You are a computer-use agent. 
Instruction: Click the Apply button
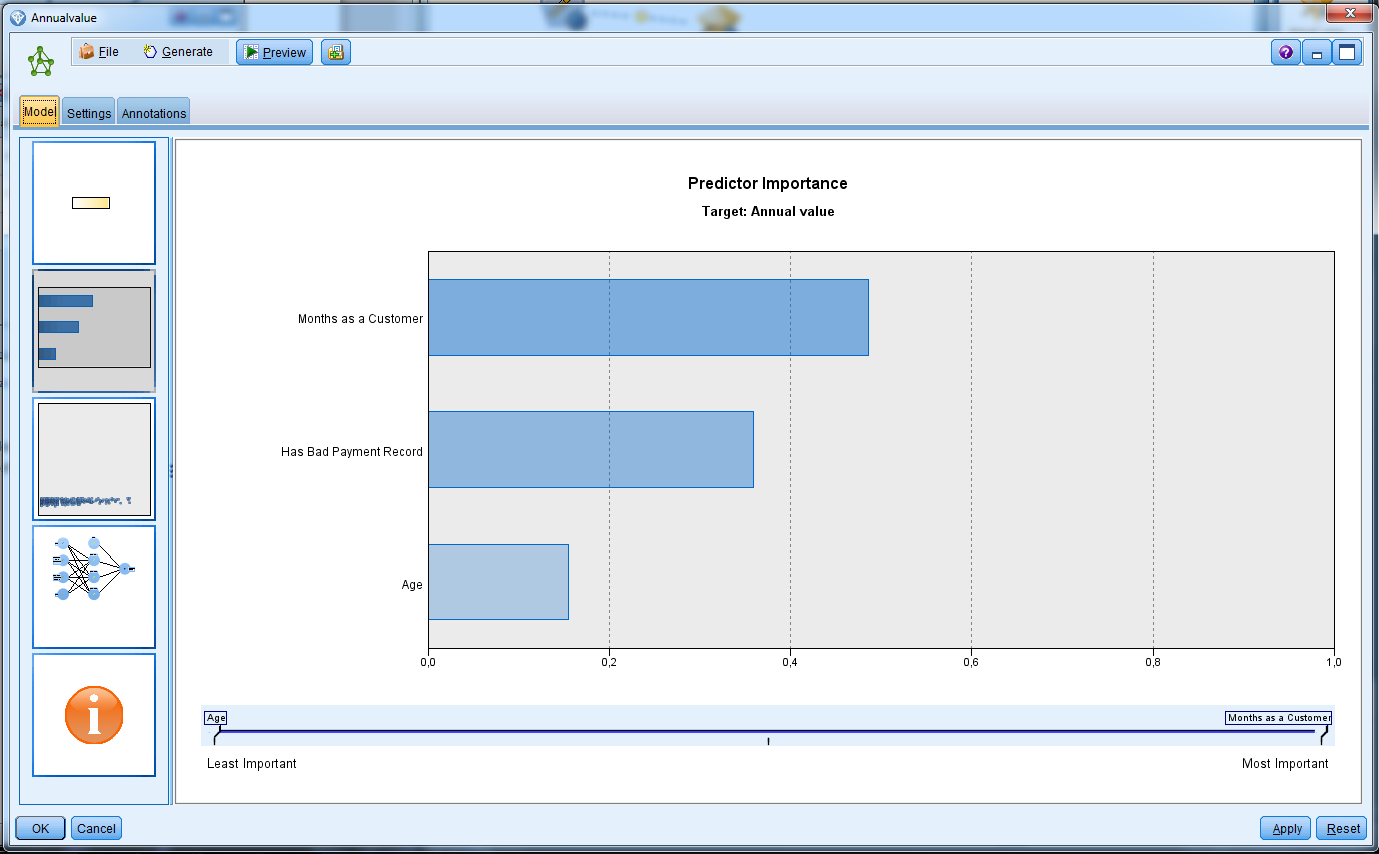coord(1286,828)
